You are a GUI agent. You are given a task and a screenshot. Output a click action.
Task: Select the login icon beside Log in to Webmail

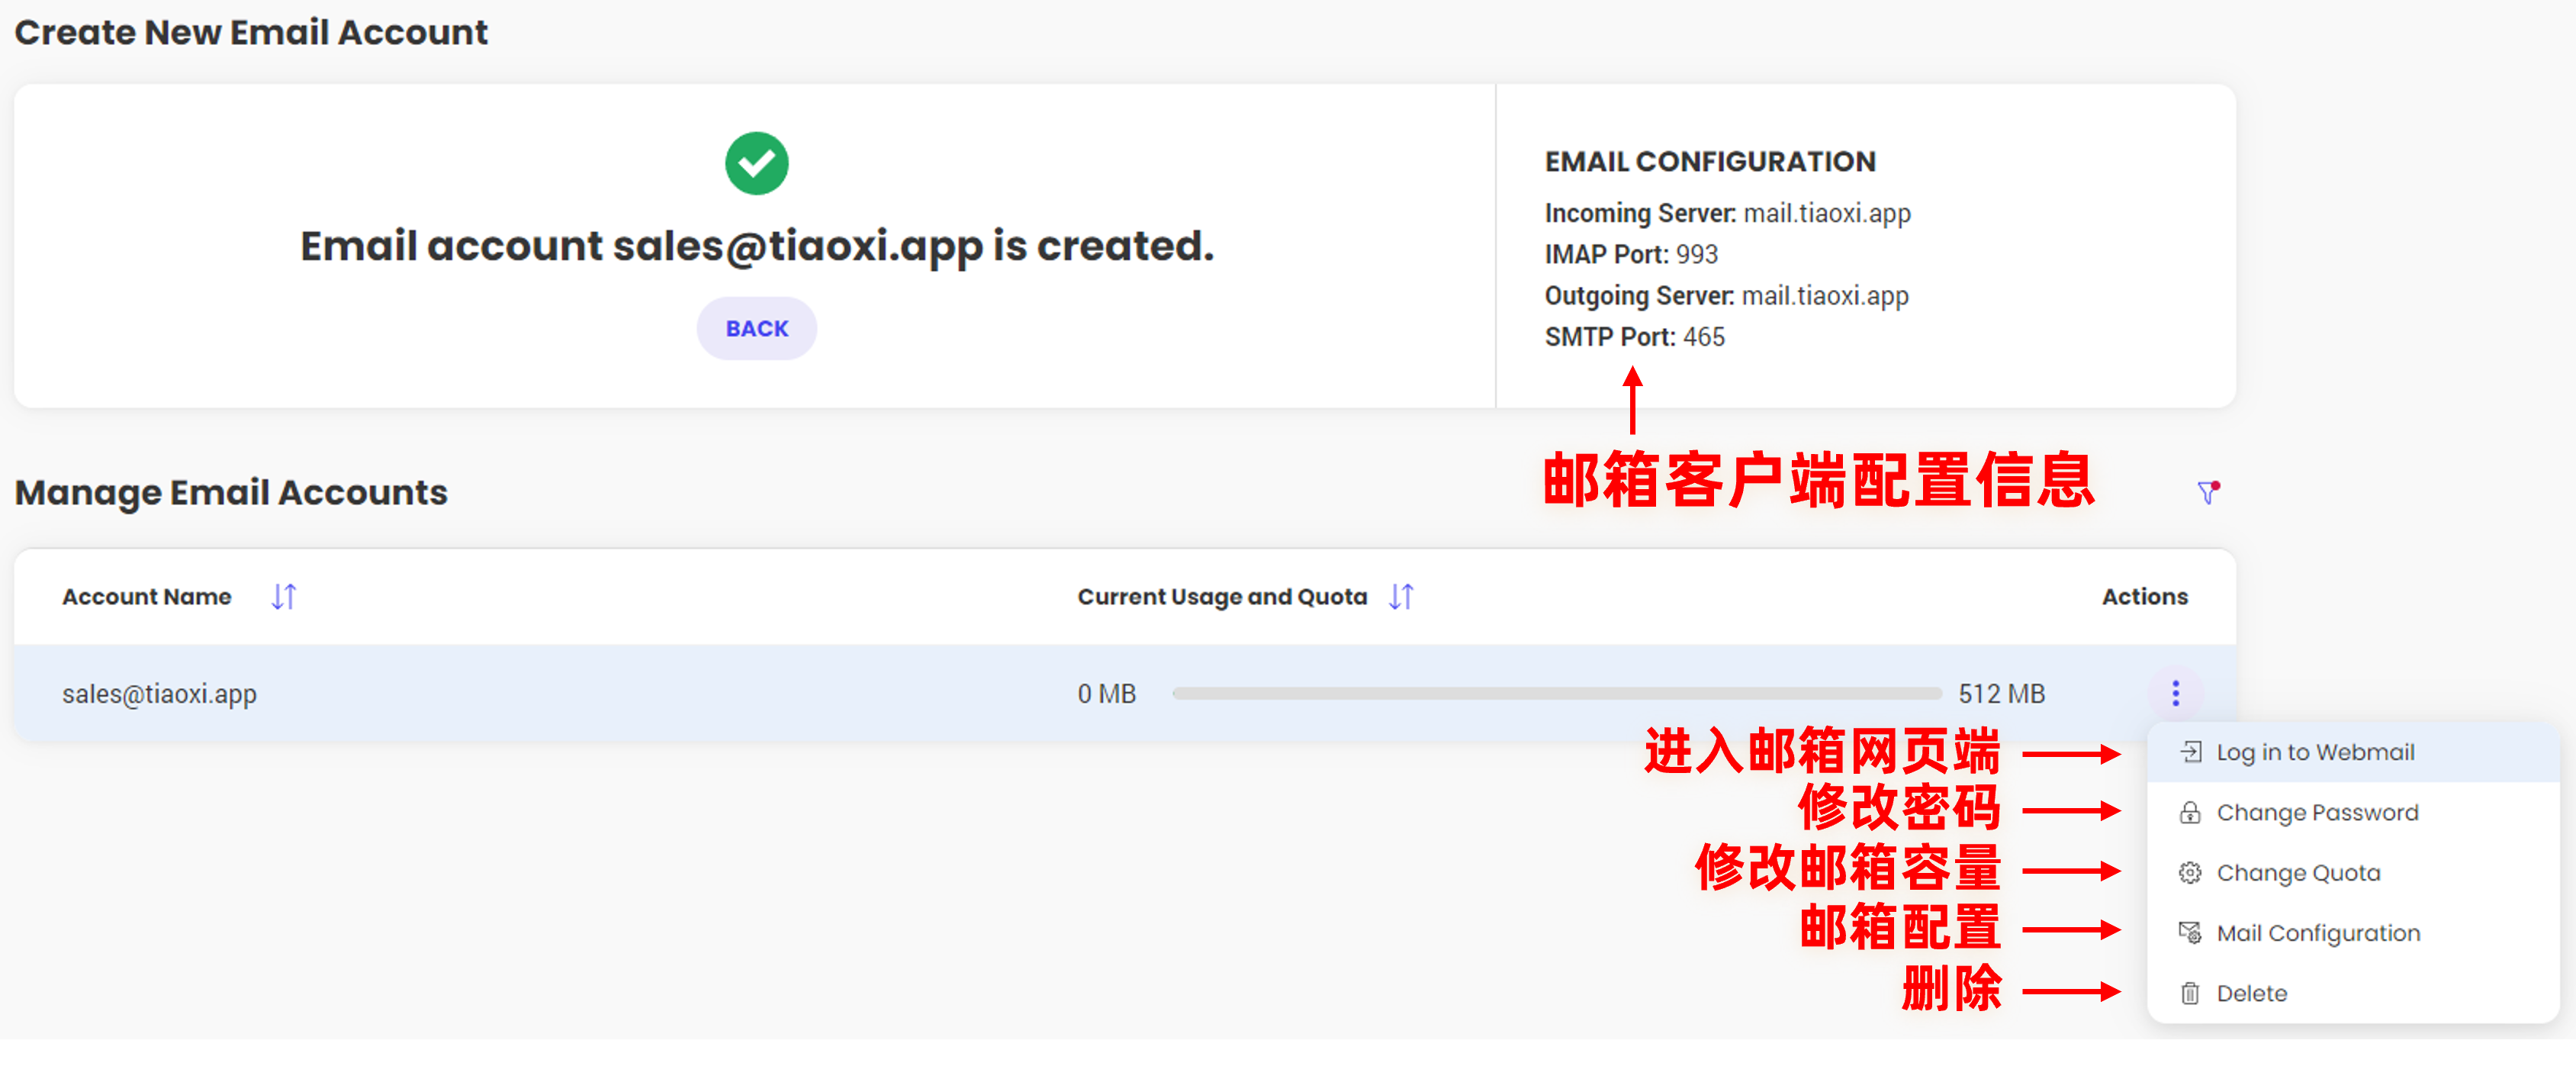pyautogui.click(x=2189, y=751)
